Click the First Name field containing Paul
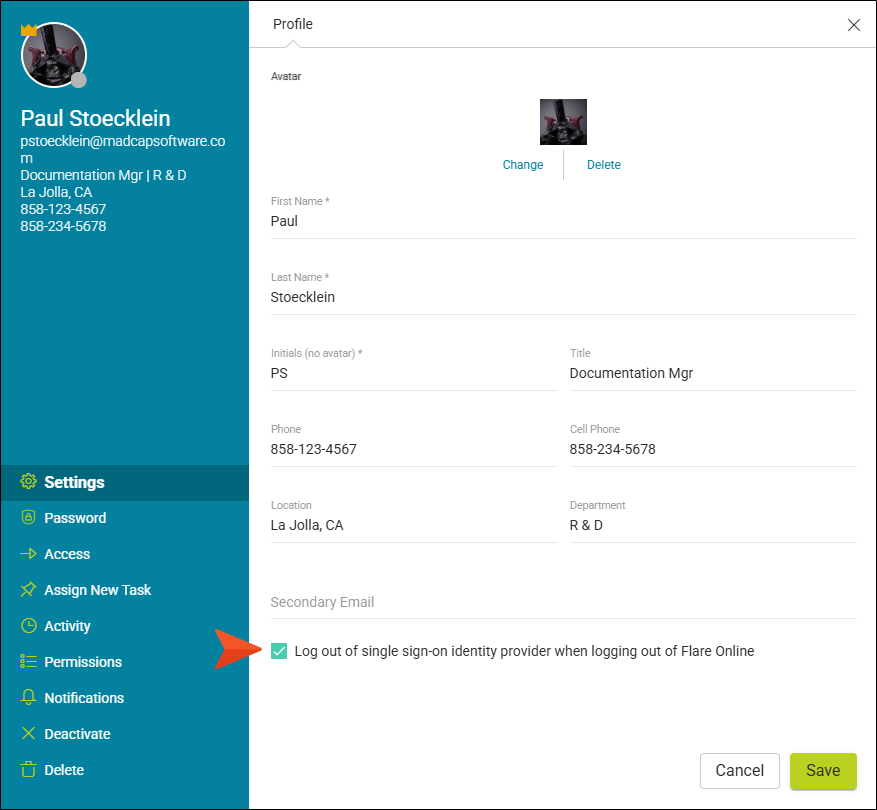877x810 pixels. coord(563,221)
